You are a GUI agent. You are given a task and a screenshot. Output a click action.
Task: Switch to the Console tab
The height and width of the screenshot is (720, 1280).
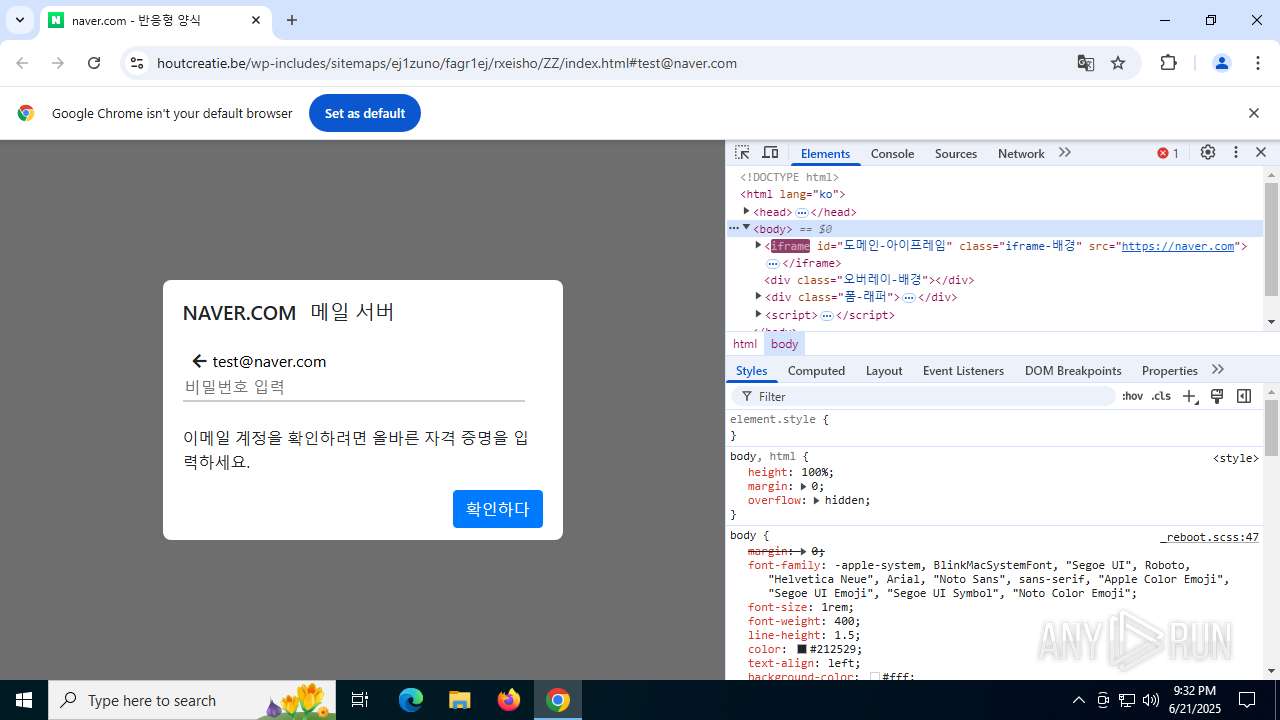click(892, 154)
